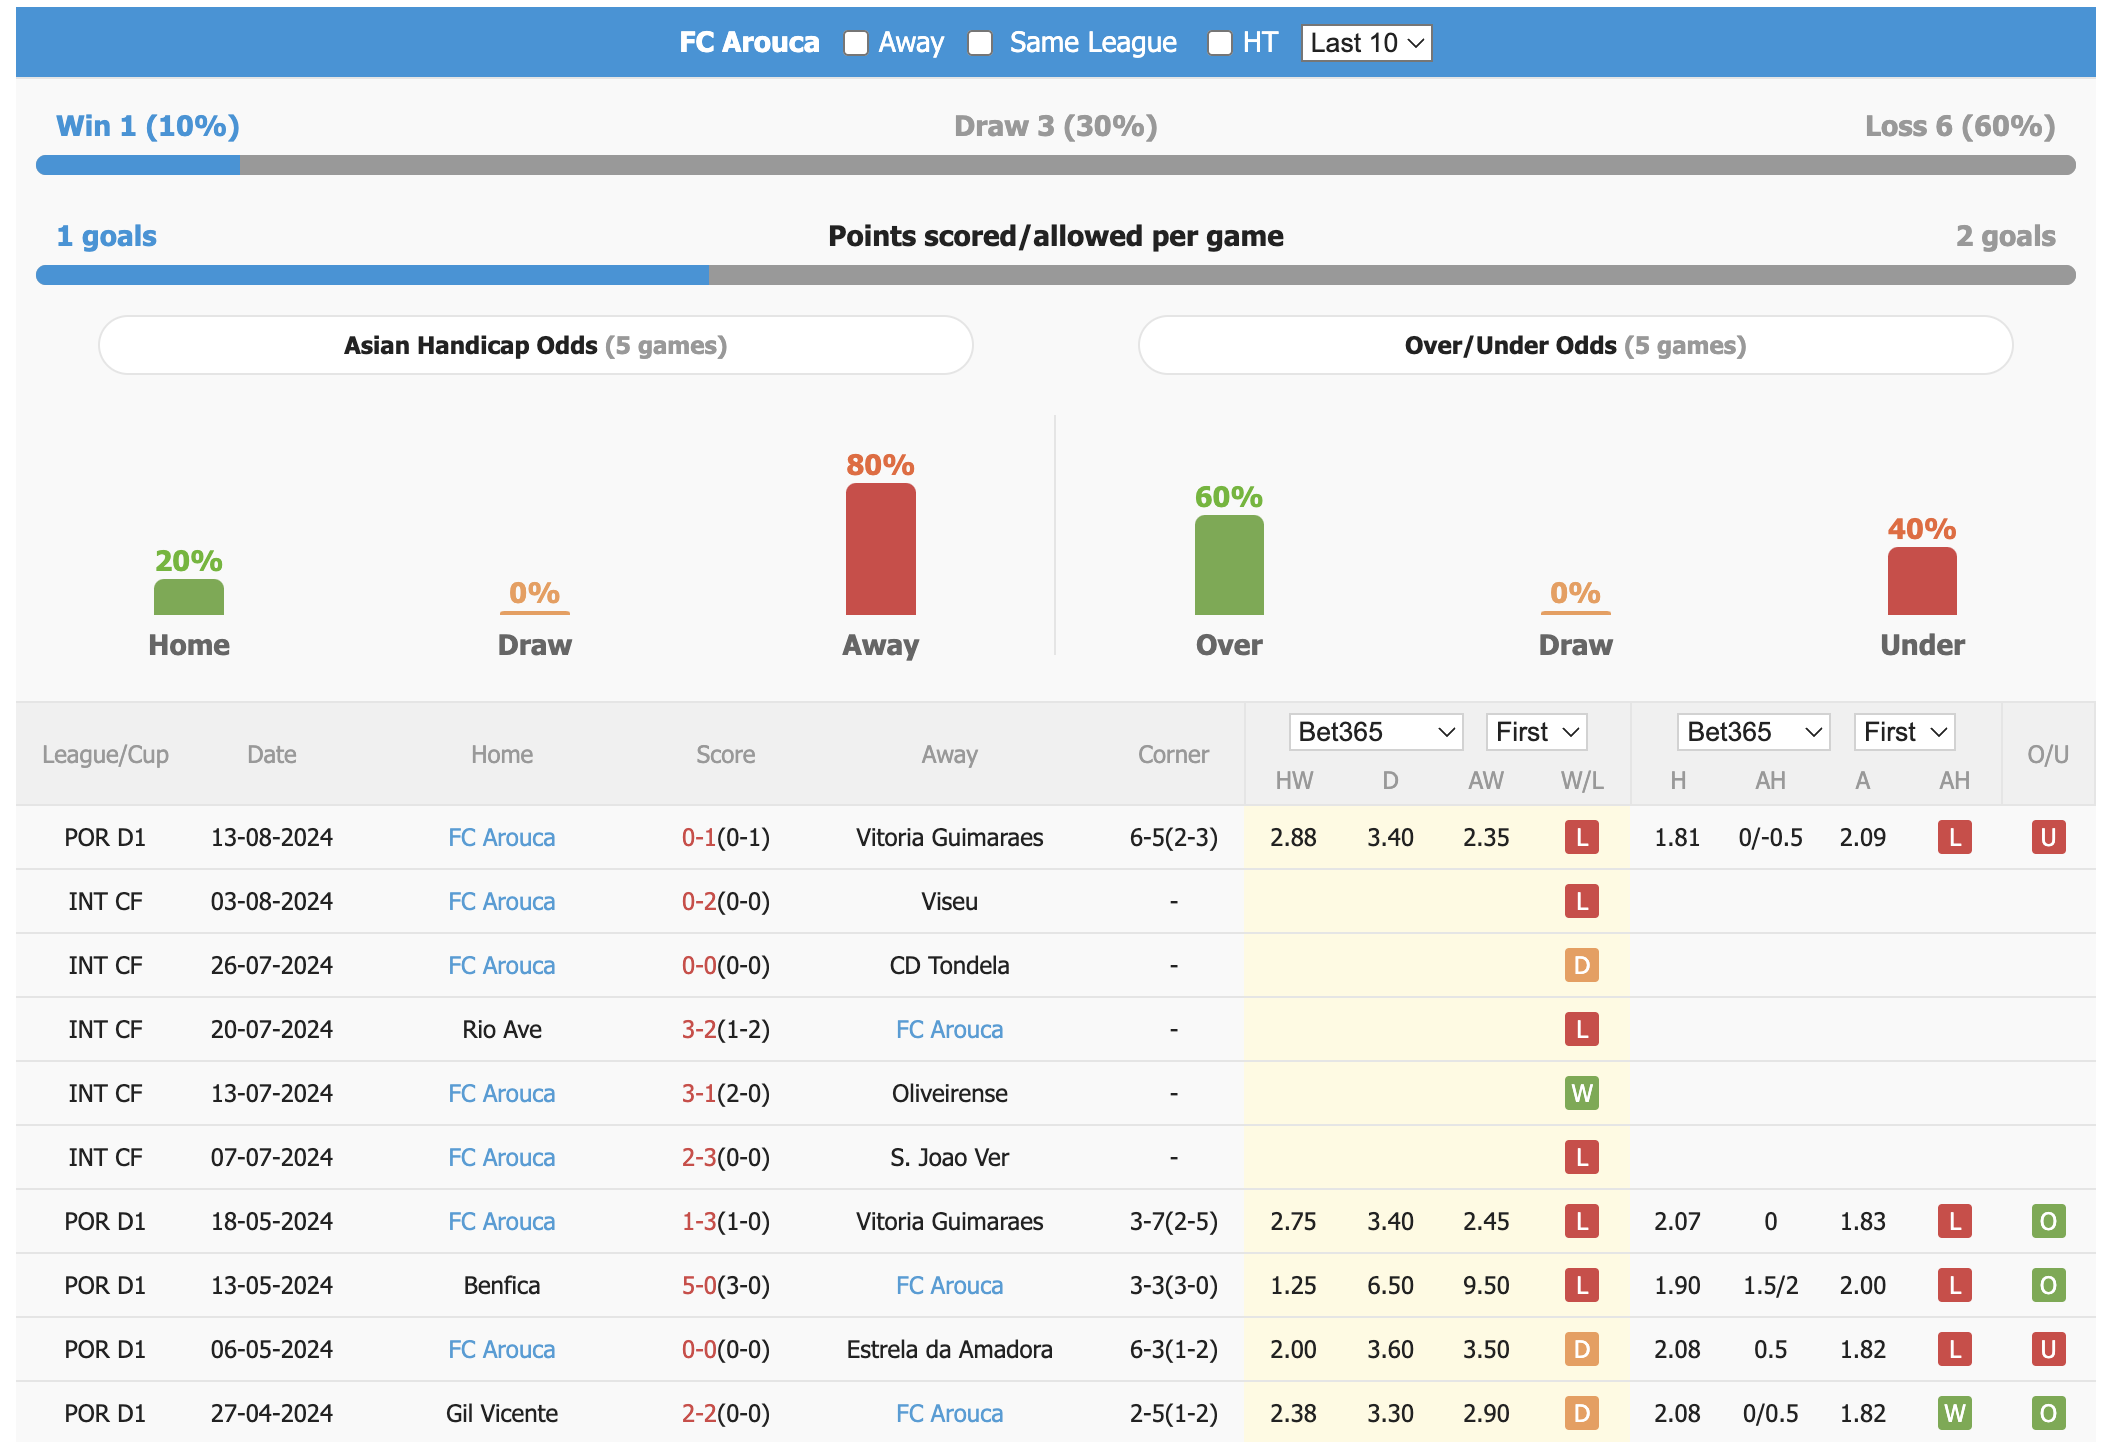Image resolution: width=2116 pixels, height=1442 pixels.
Task: Tick the Away checkbox
Action: tap(856, 43)
